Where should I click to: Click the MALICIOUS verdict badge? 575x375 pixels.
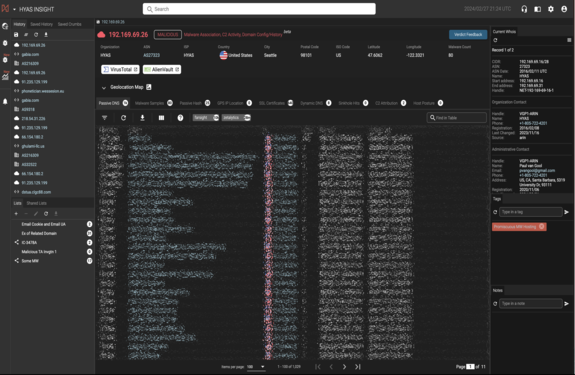pyautogui.click(x=168, y=34)
